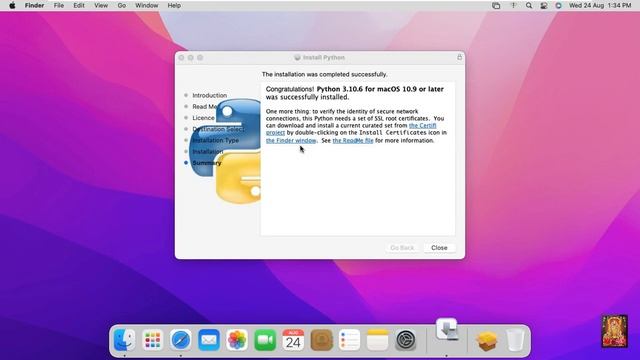The image size is (640, 360).
Task: Open the Window menu
Action: pyautogui.click(x=147, y=5)
